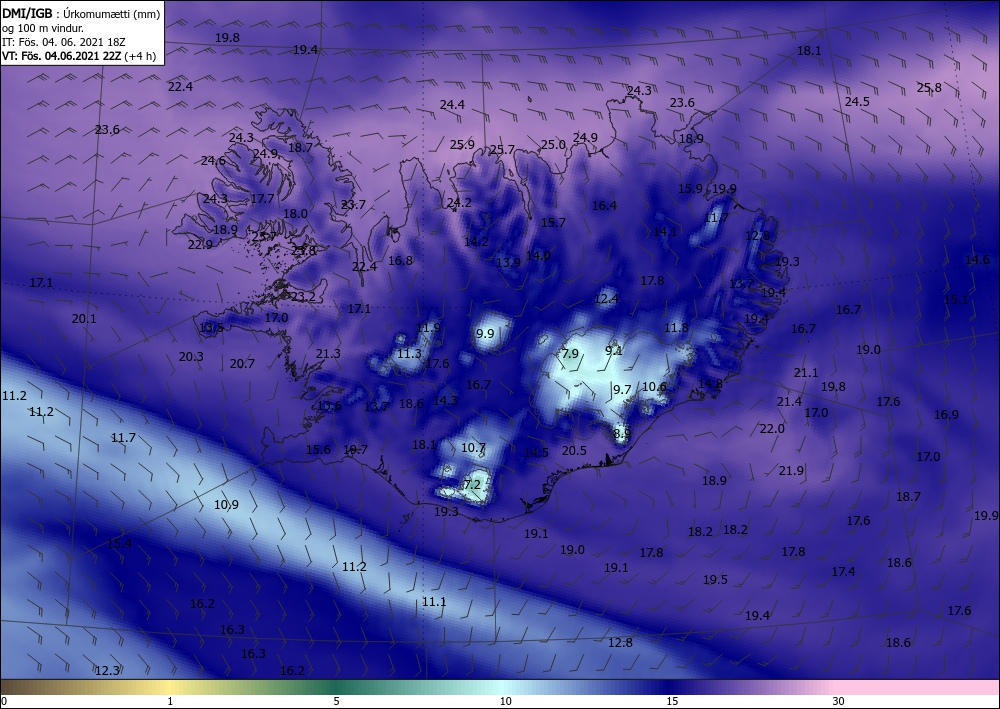Select the 20.7 value on the map

click(242, 363)
